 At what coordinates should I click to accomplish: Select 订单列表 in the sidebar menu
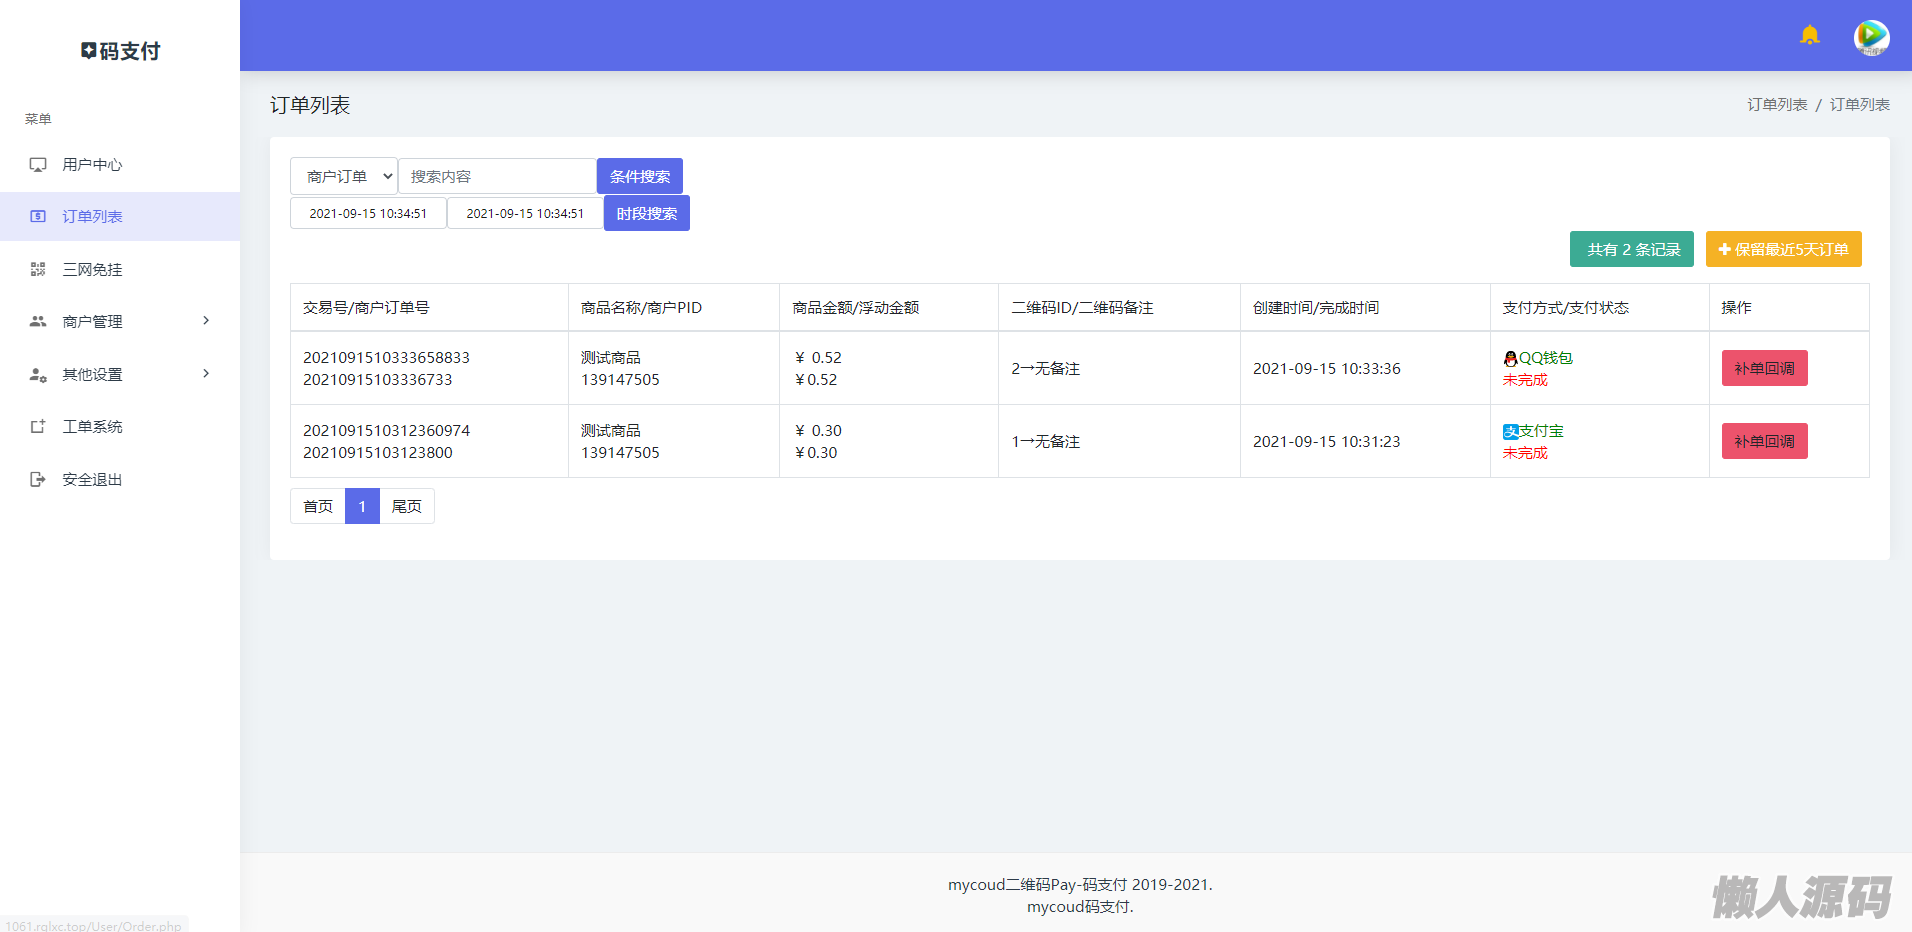coord(92,217)
